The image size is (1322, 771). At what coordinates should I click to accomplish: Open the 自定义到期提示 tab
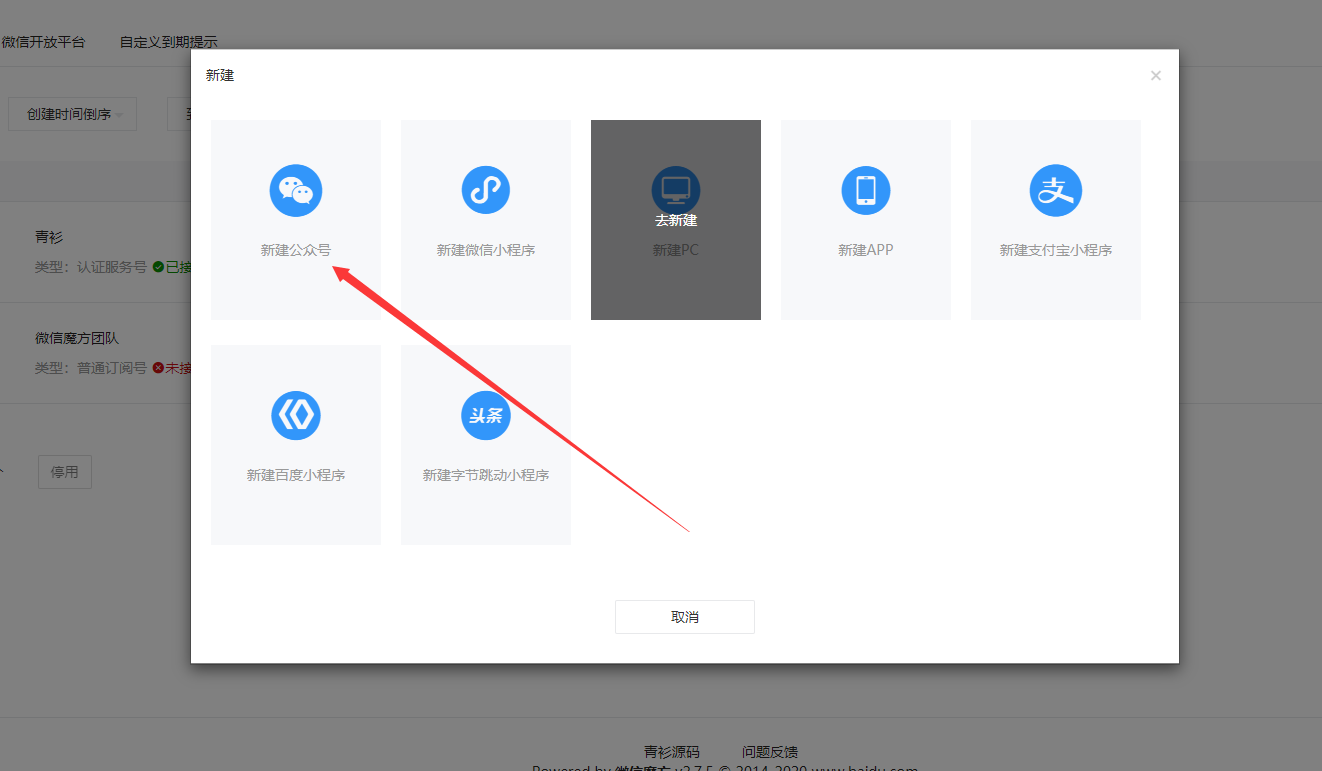click(168, 42)
